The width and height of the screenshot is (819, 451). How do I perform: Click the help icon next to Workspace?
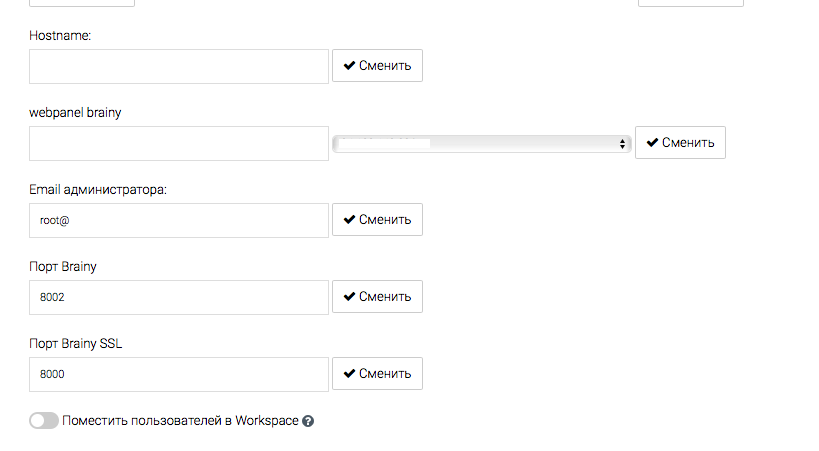point(308,421)
